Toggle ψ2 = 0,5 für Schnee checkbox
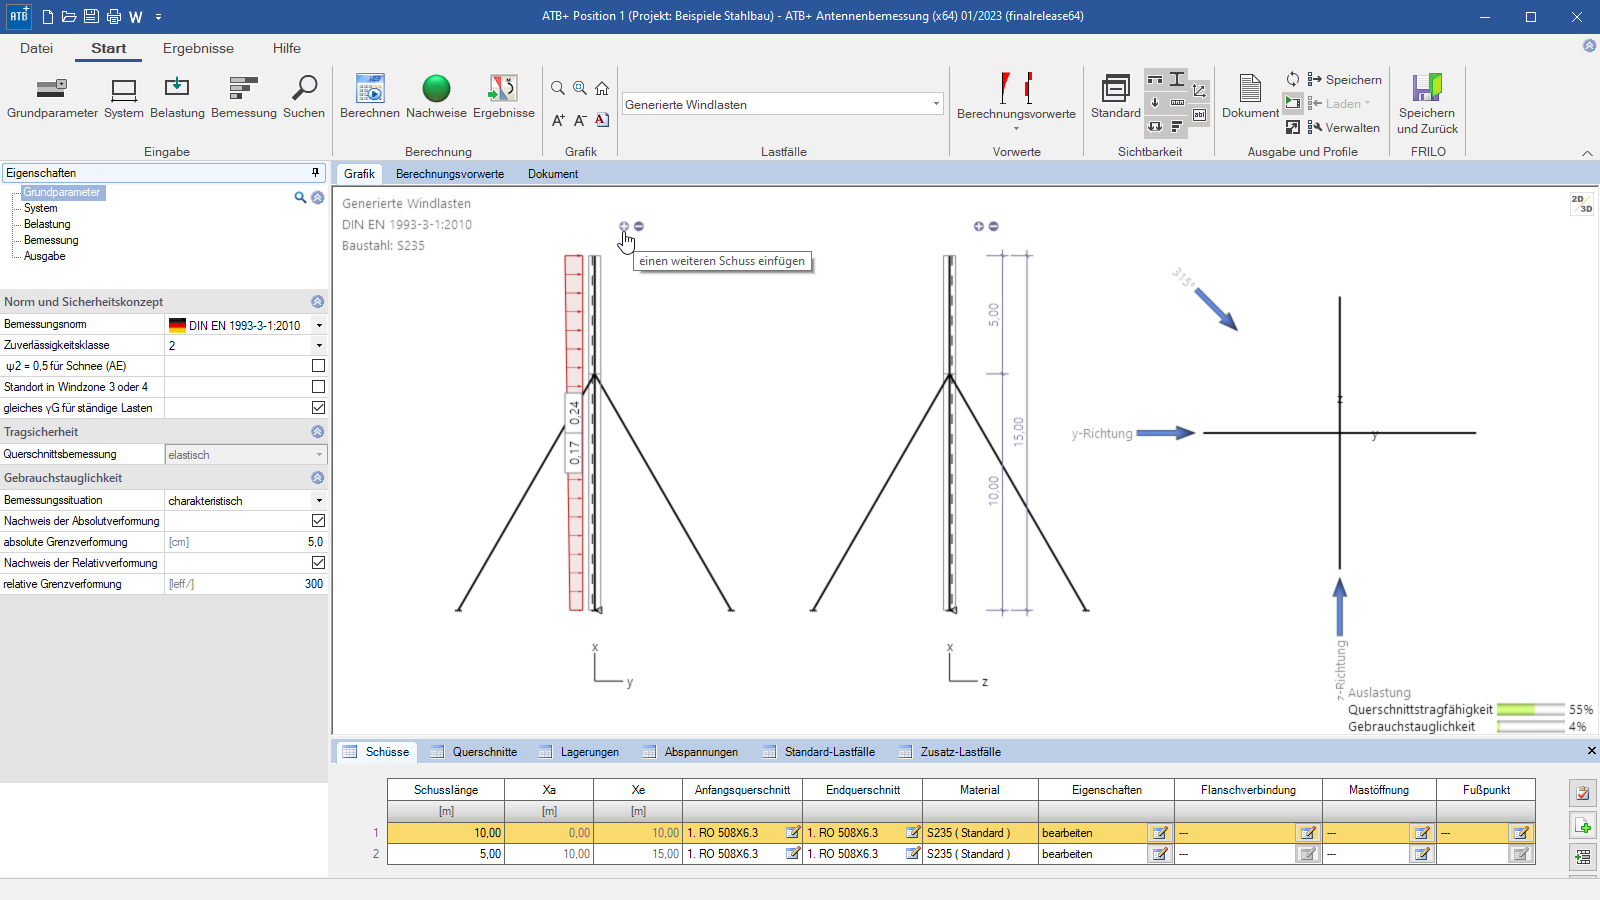This screenshot has width=1600, height=900. point(318,366)
